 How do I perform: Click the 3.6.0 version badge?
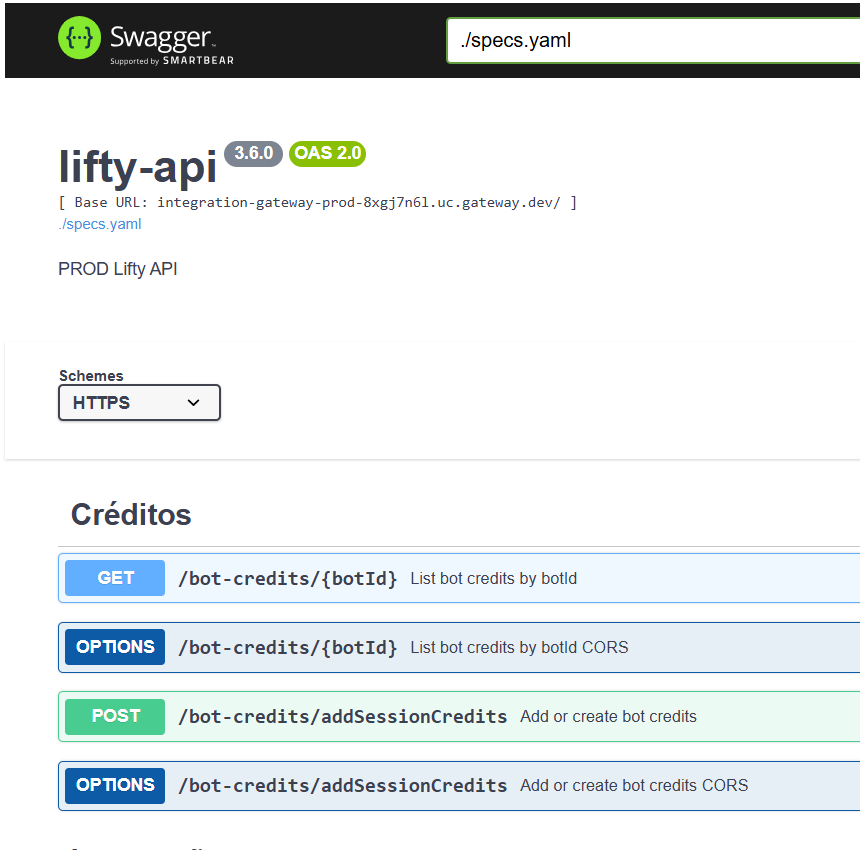(x=254, y=153)
